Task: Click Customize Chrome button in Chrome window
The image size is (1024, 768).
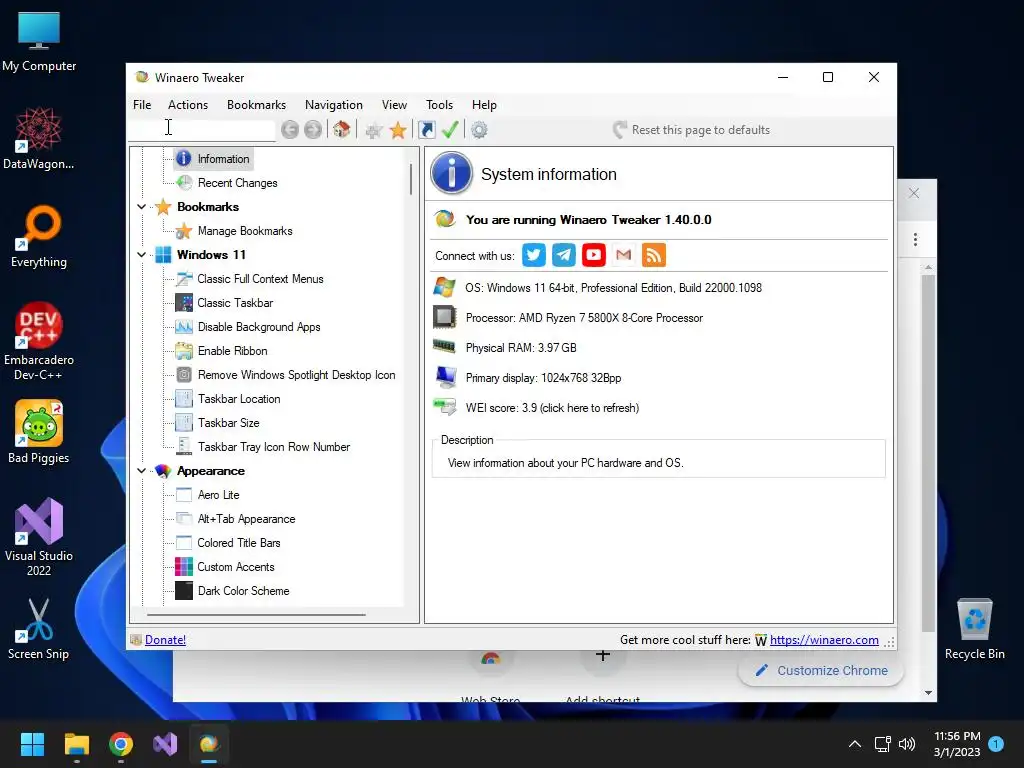Action: tap(821, 671)
